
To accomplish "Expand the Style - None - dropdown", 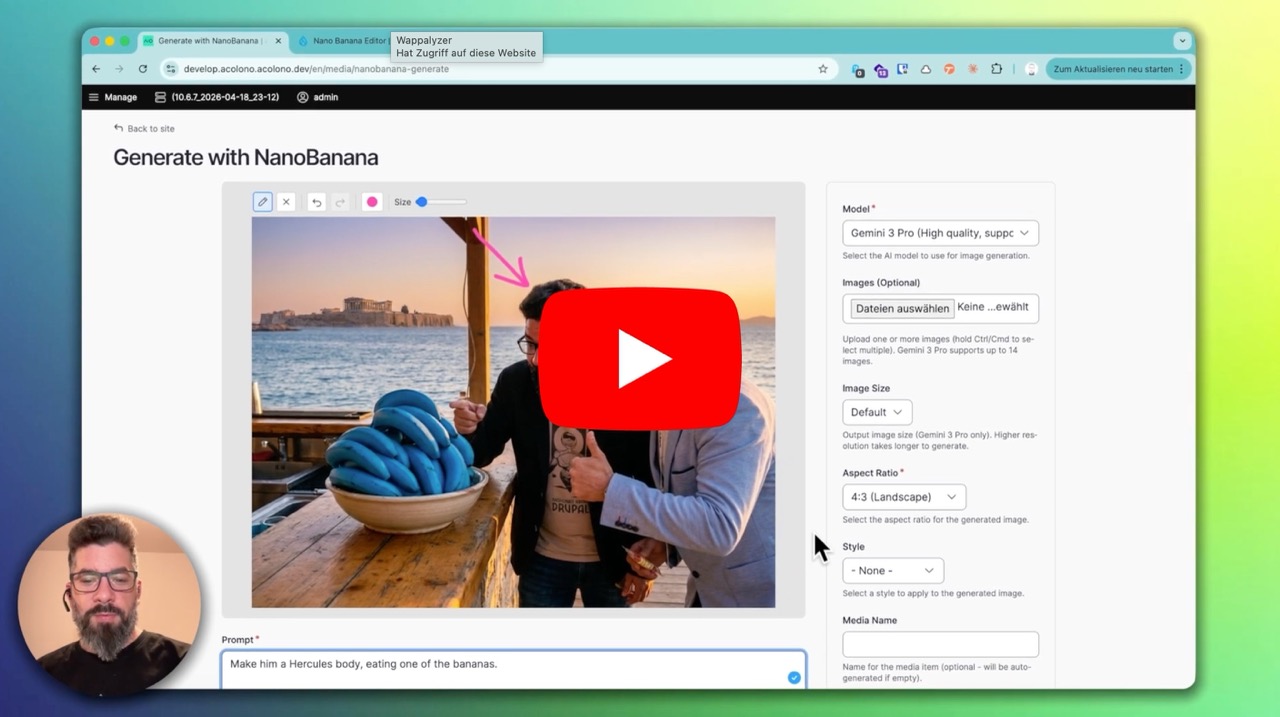I will coord(893,571).
